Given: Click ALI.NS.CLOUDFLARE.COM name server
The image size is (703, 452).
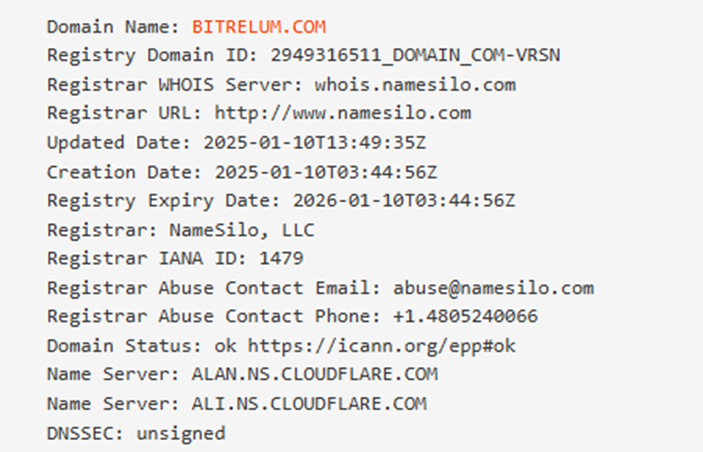Looking at the screenshot, I should pyautogui.click(x=309, y=404).
